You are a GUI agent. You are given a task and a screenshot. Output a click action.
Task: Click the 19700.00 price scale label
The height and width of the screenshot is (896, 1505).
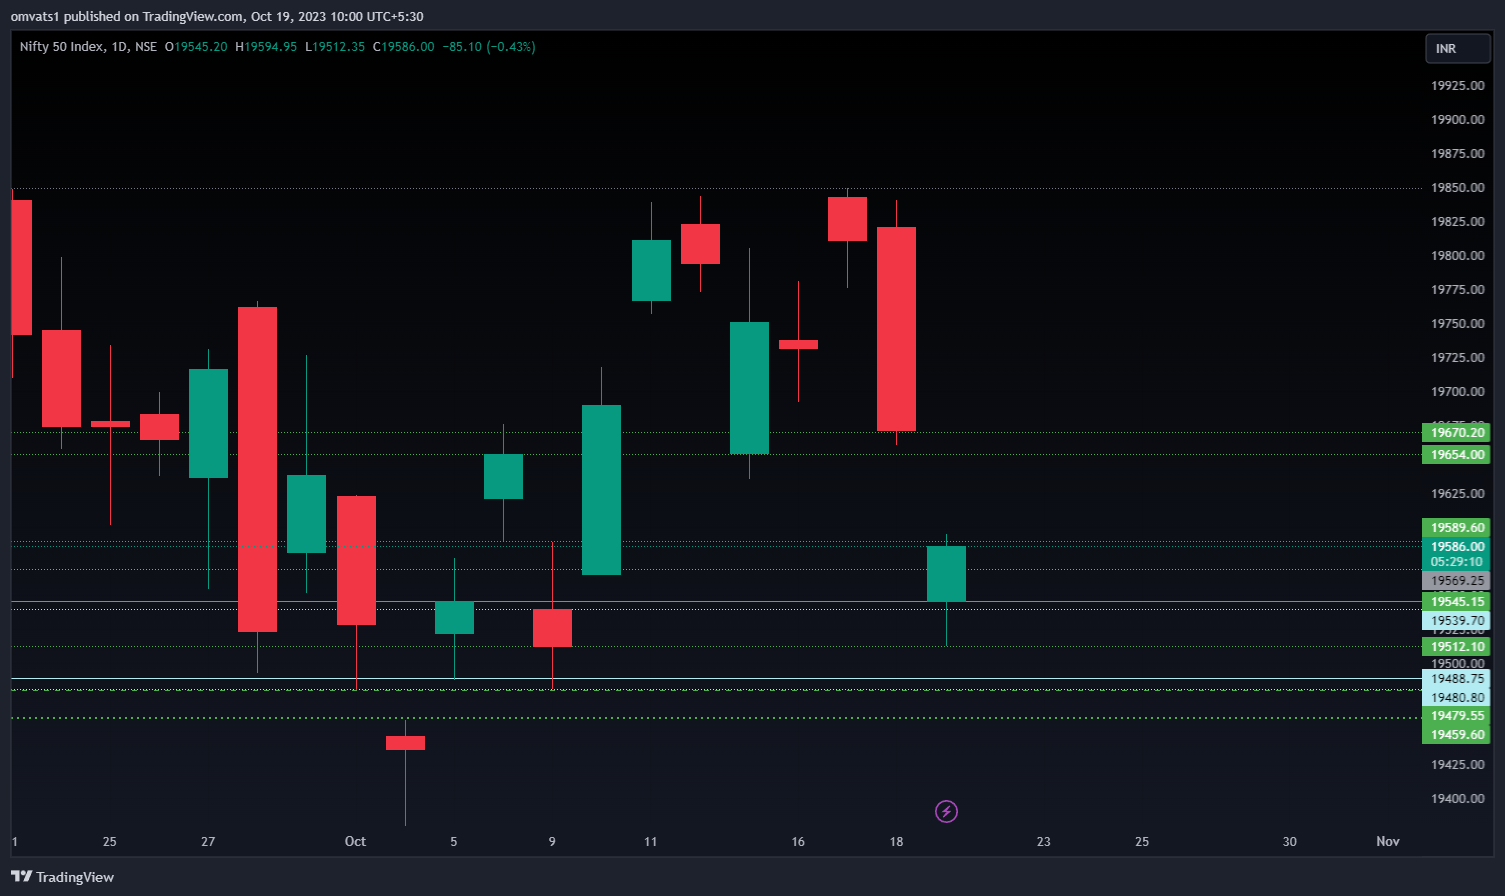[1457, 392]
